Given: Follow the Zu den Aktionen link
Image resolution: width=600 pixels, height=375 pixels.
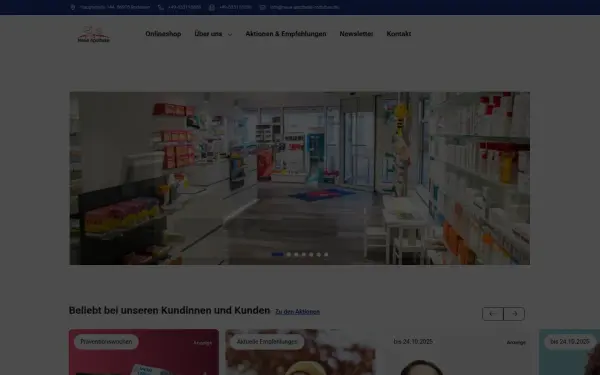Looking at the screenshot, I should [297, 312].
